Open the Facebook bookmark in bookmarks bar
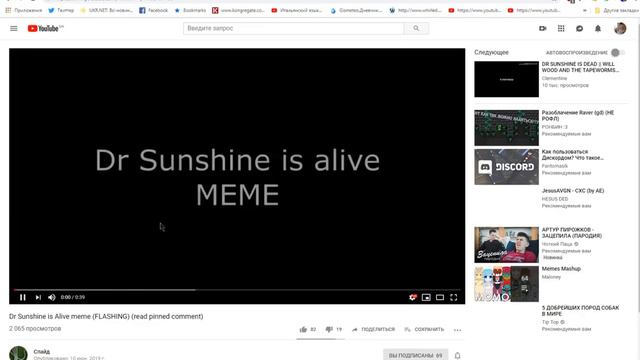 pos(153,10)
